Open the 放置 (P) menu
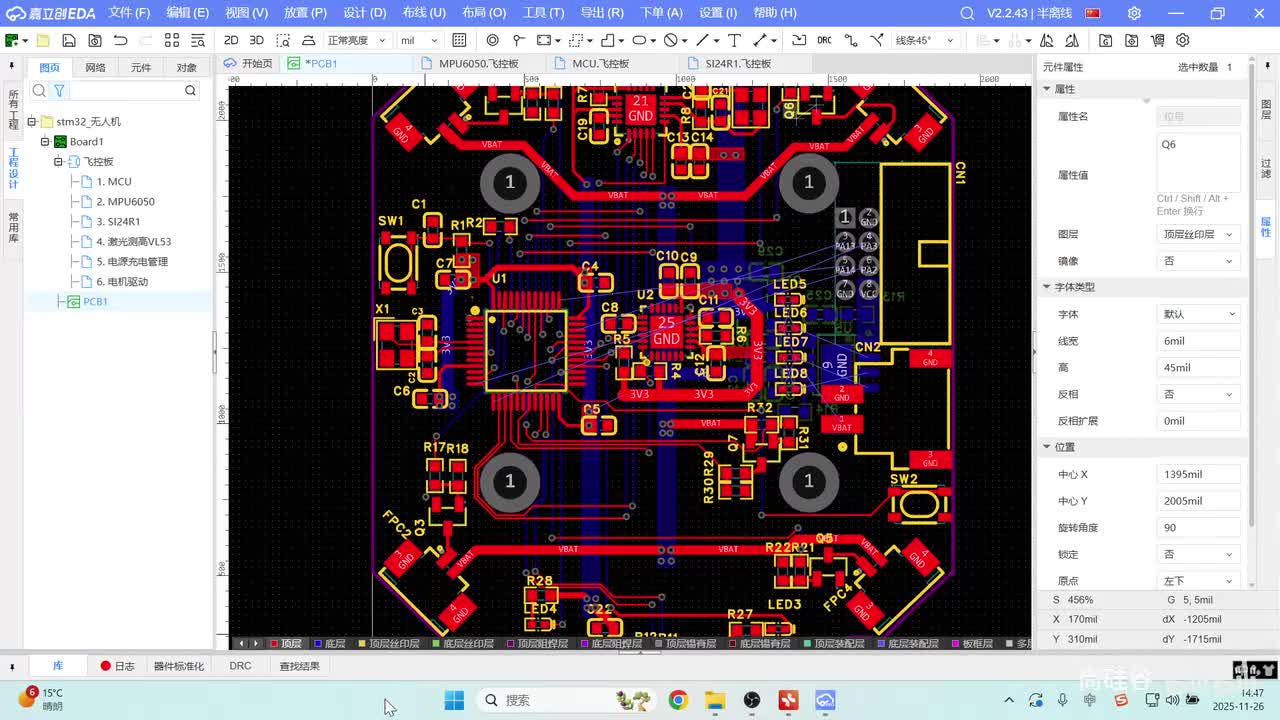This screenshot has width=1280, height=720. 305,13
